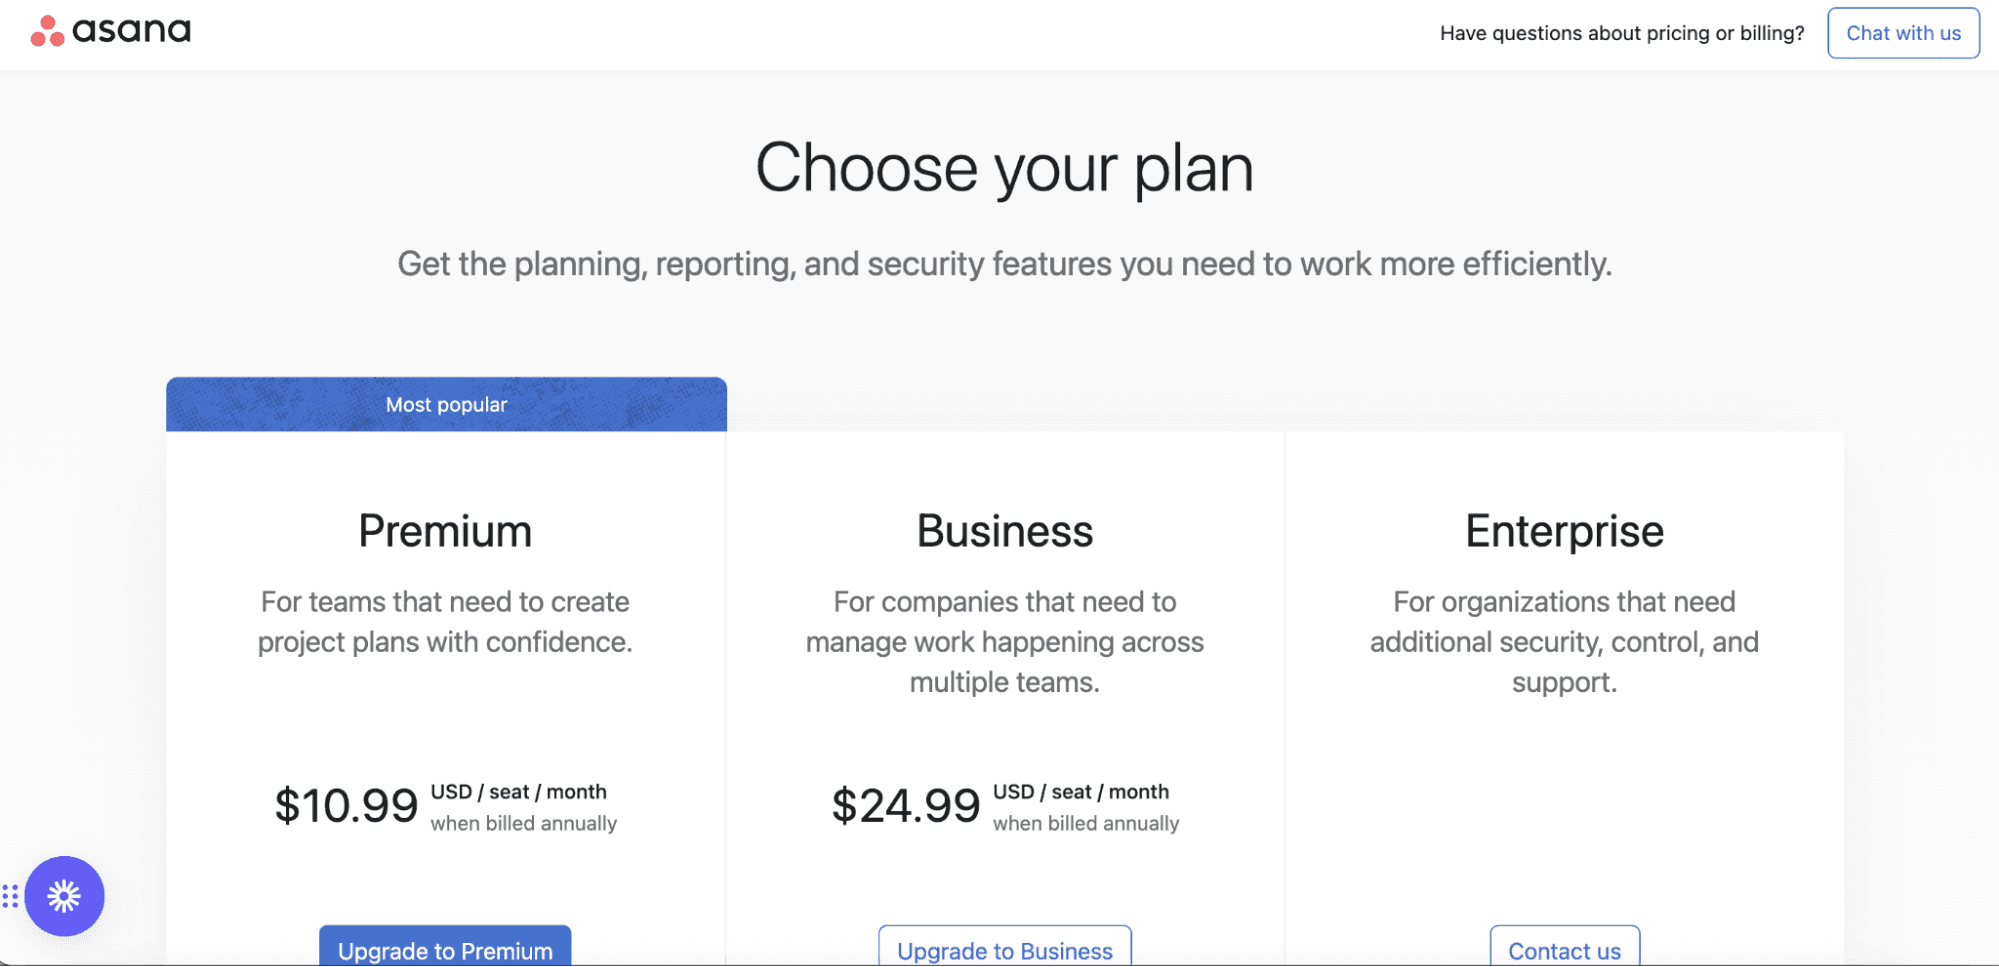The image size is (1999, 967).
Task: Click the Choose your plan heading
Action: [x=1004, y=167]
